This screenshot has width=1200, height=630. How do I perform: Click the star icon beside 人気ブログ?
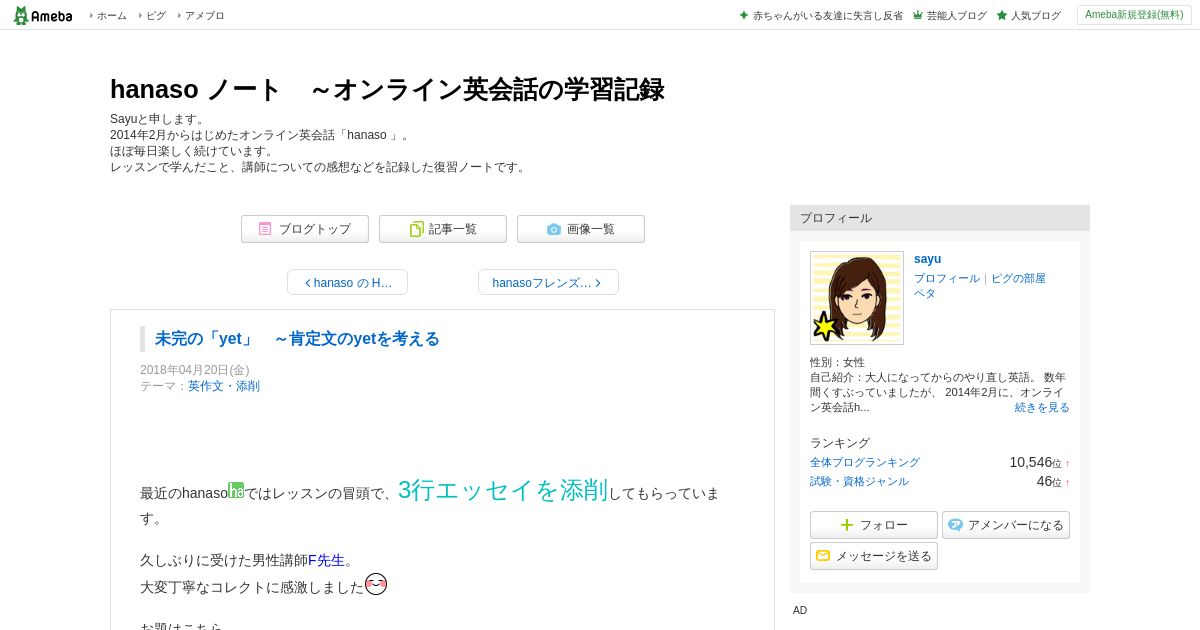(x=1002, y=16)
